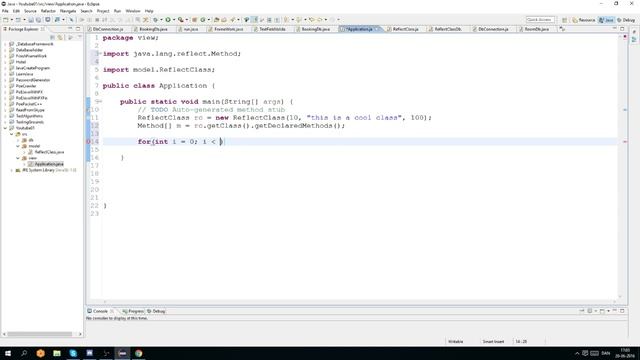Screen dimensions: 640x360
Task: Click the Debug bug toolbar icon
Action: (x=155, y=20)
